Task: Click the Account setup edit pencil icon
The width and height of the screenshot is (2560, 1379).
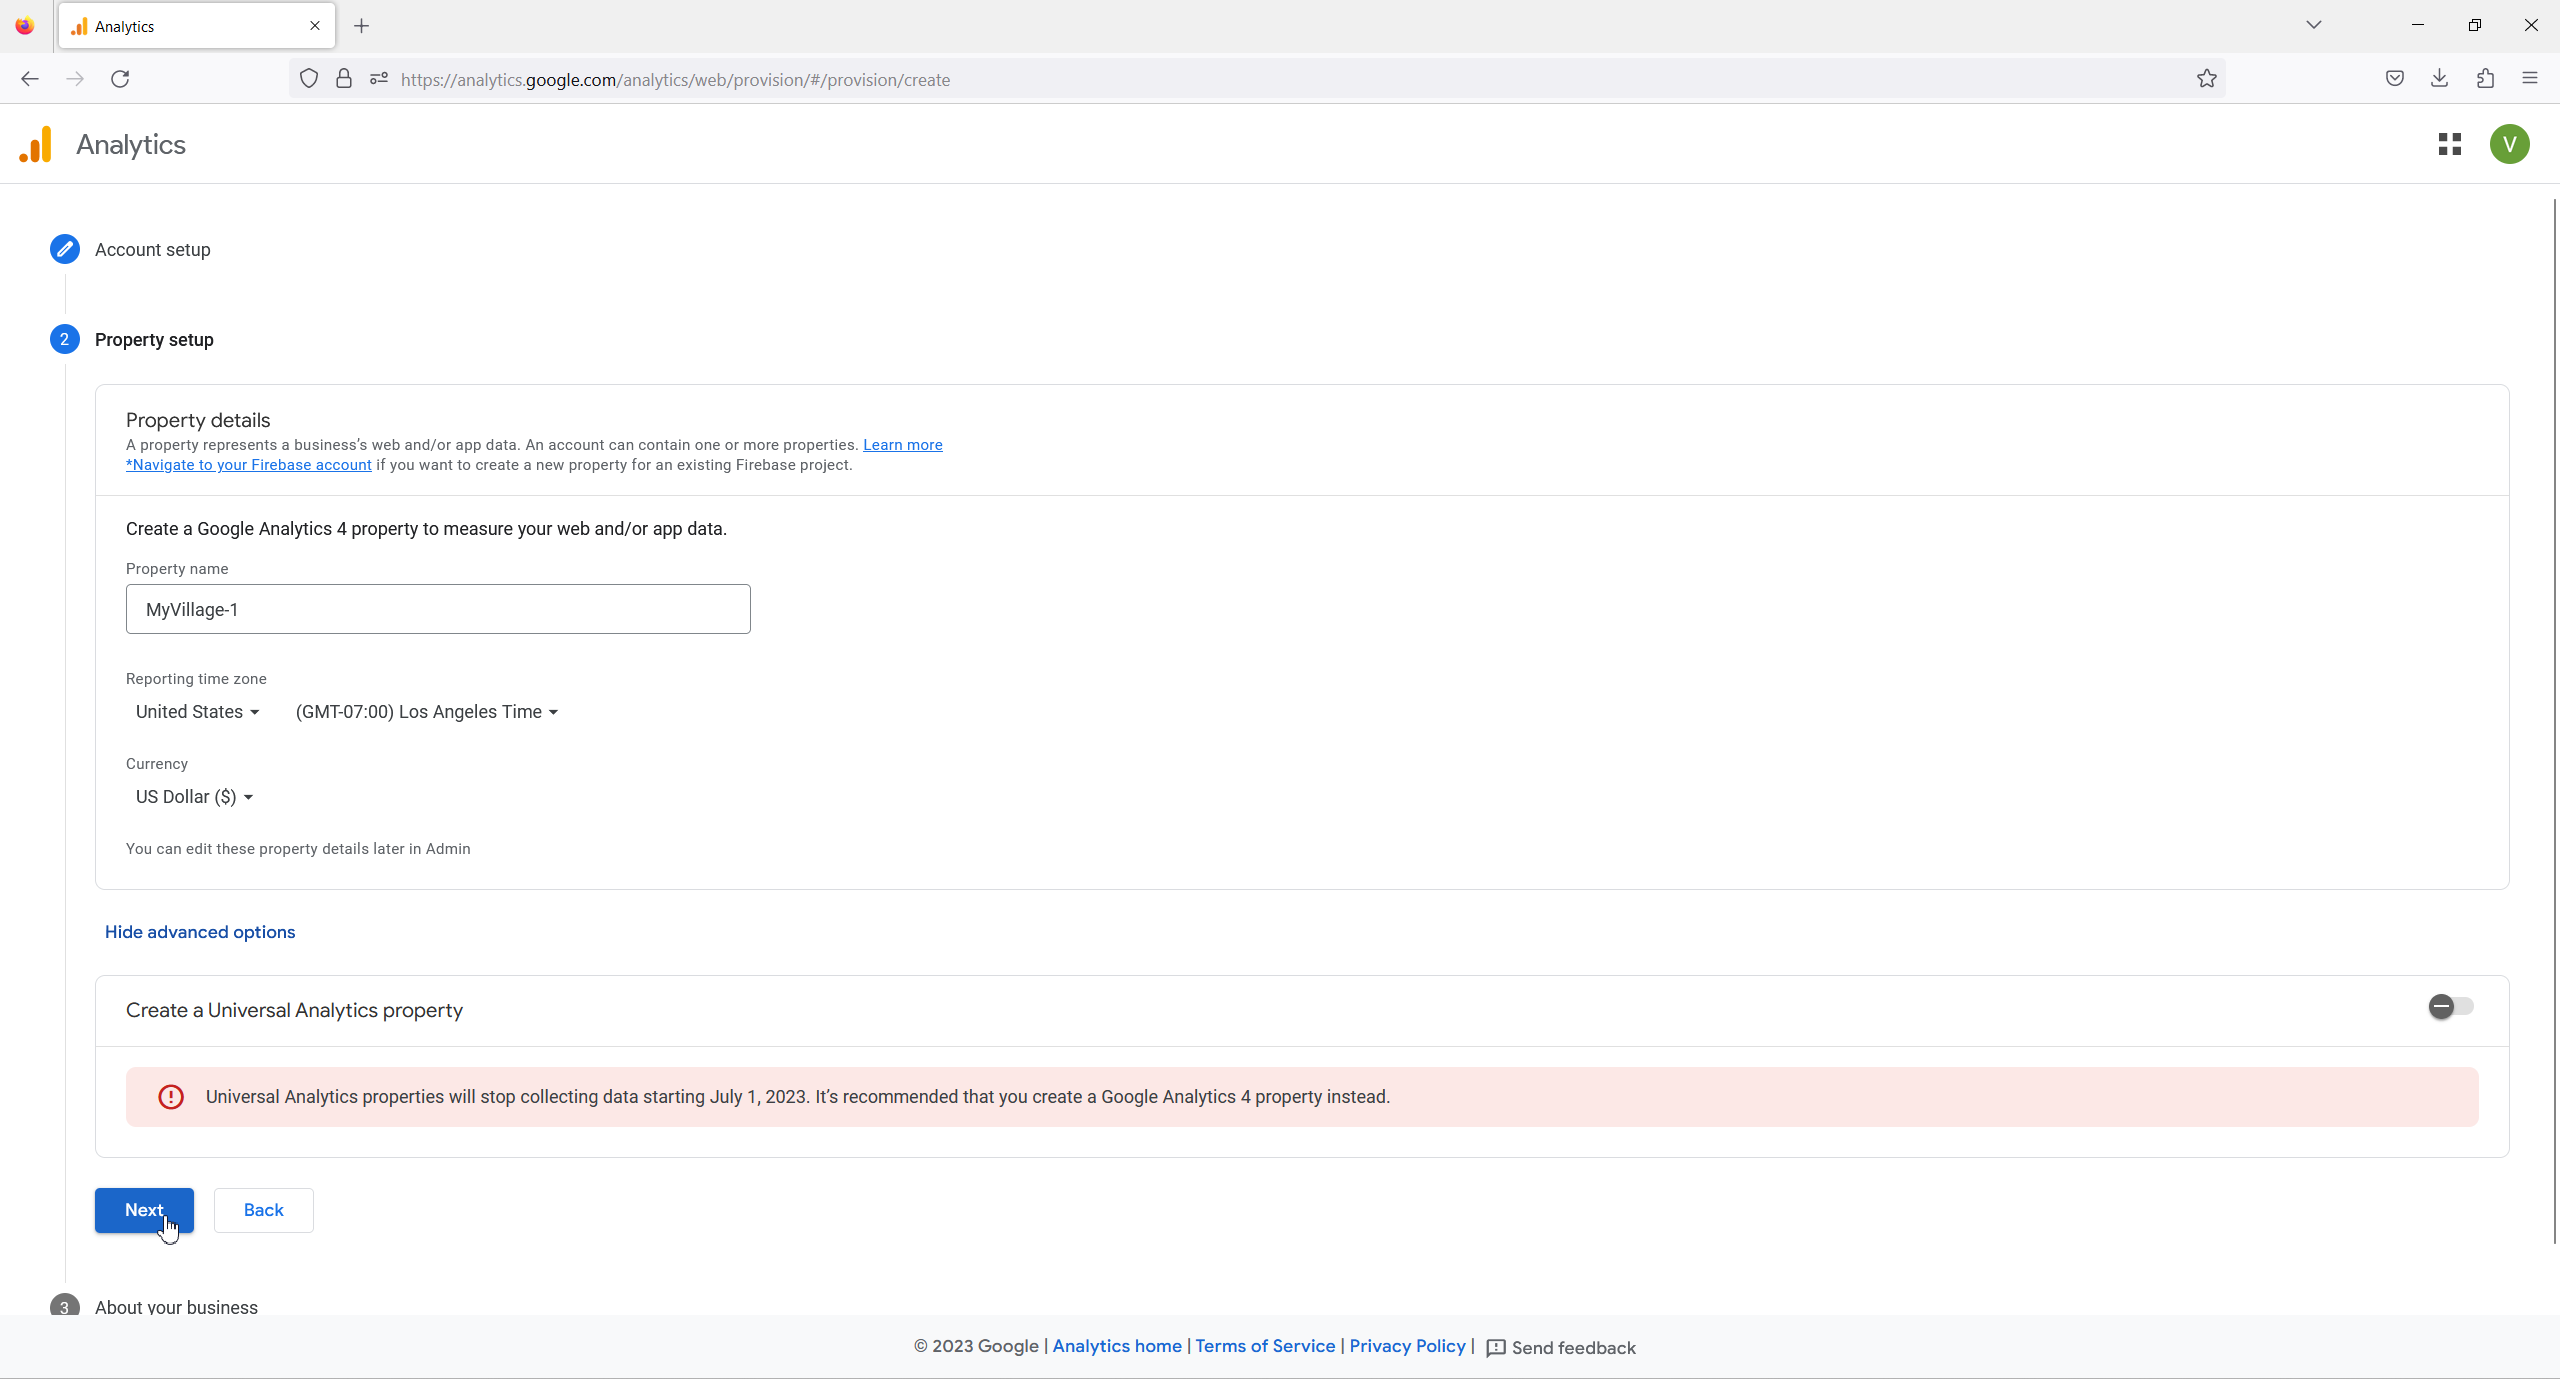Action: 65,249
